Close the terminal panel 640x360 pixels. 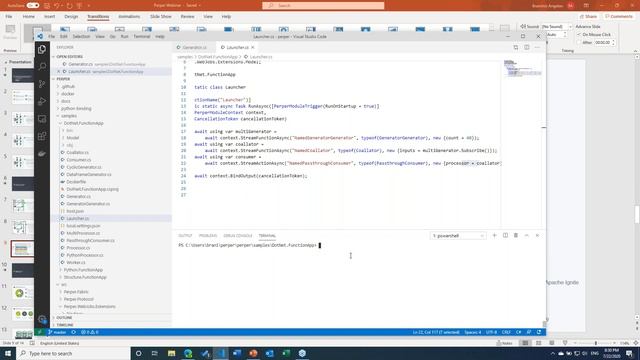(x=537, y=236)
